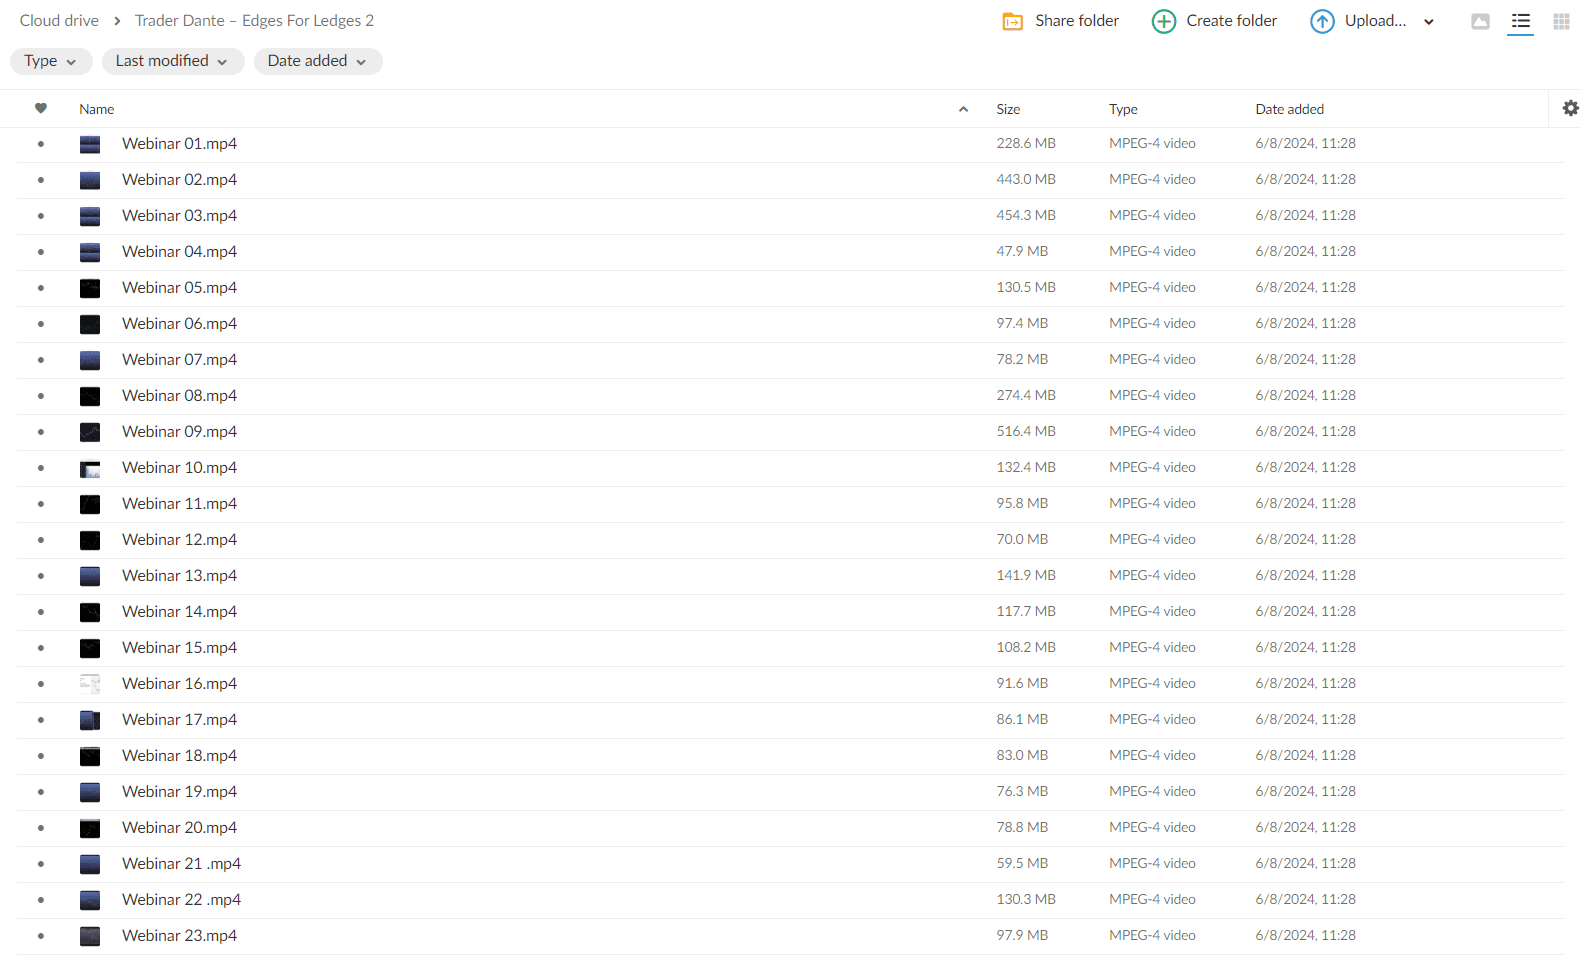Click the Webinar 23.mp4 video icon
Image resolution: width=1580 pixels, height=959 pixels.
tap(90, 936)
